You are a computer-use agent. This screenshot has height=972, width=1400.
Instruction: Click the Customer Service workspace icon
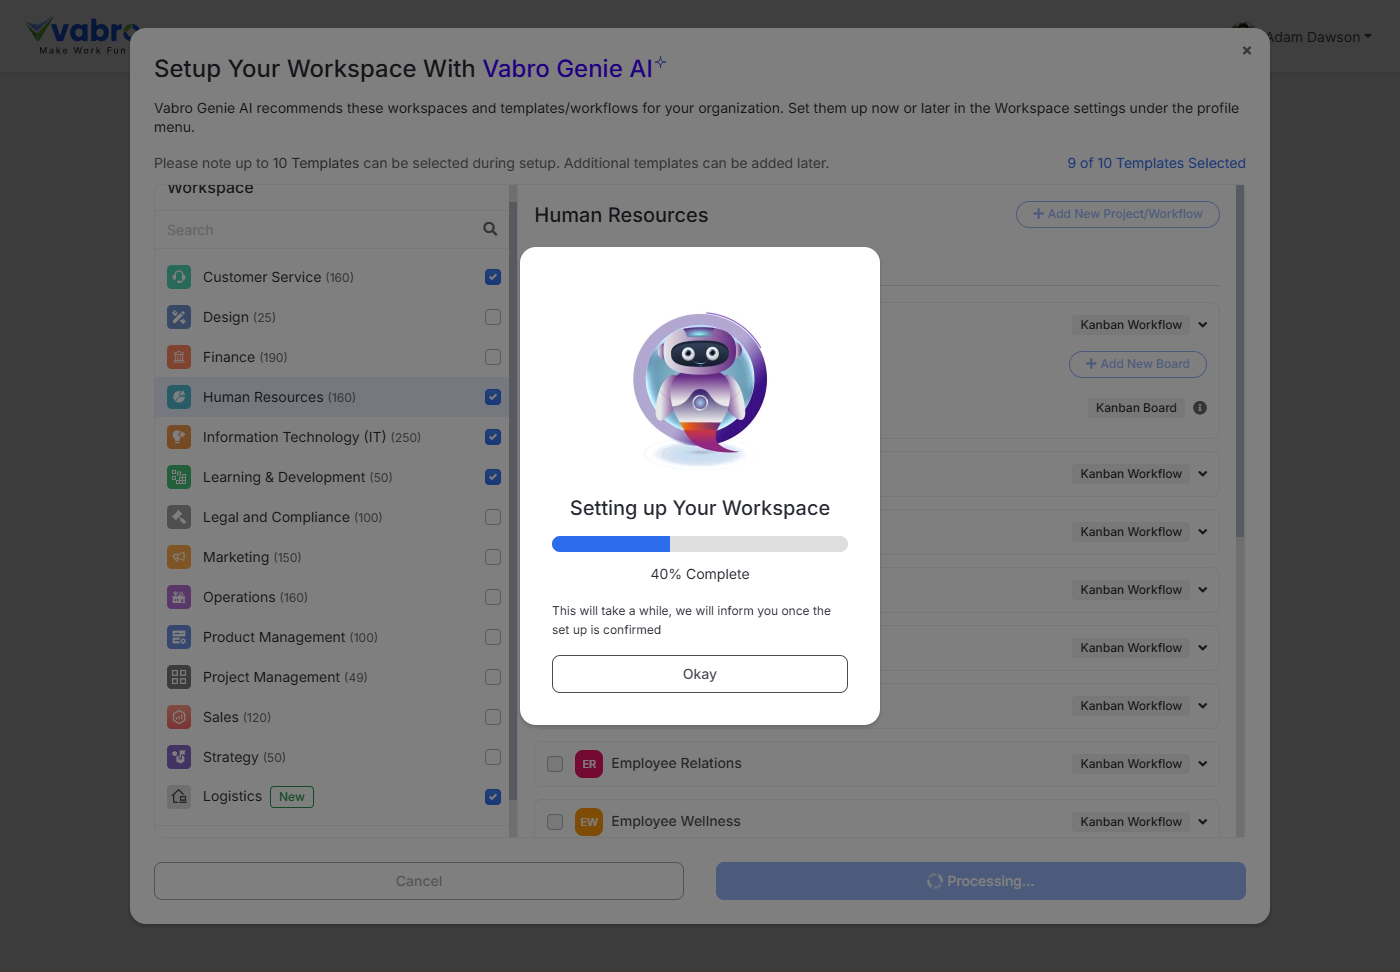[x=179, y=277]
